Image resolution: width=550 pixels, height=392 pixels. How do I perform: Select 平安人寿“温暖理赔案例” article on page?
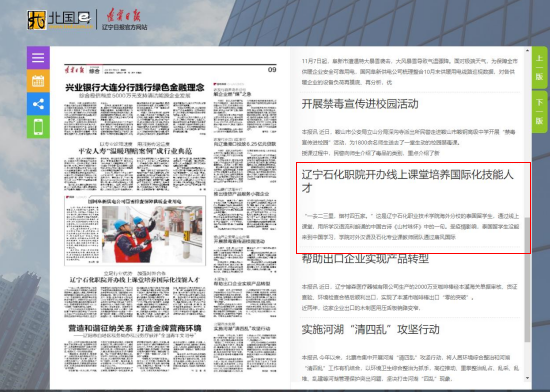point(135,151)
